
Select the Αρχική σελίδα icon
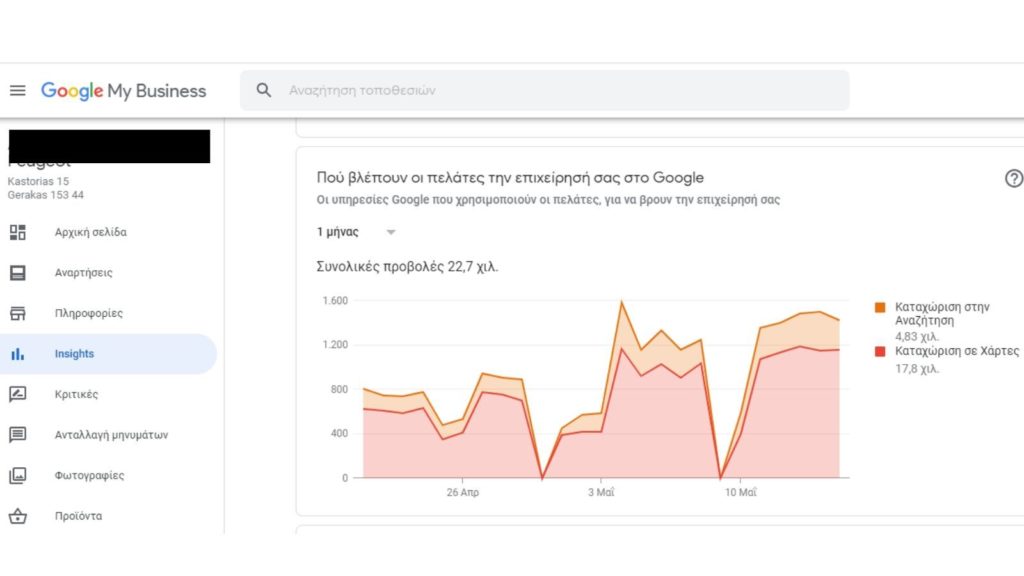click(17, 231)
